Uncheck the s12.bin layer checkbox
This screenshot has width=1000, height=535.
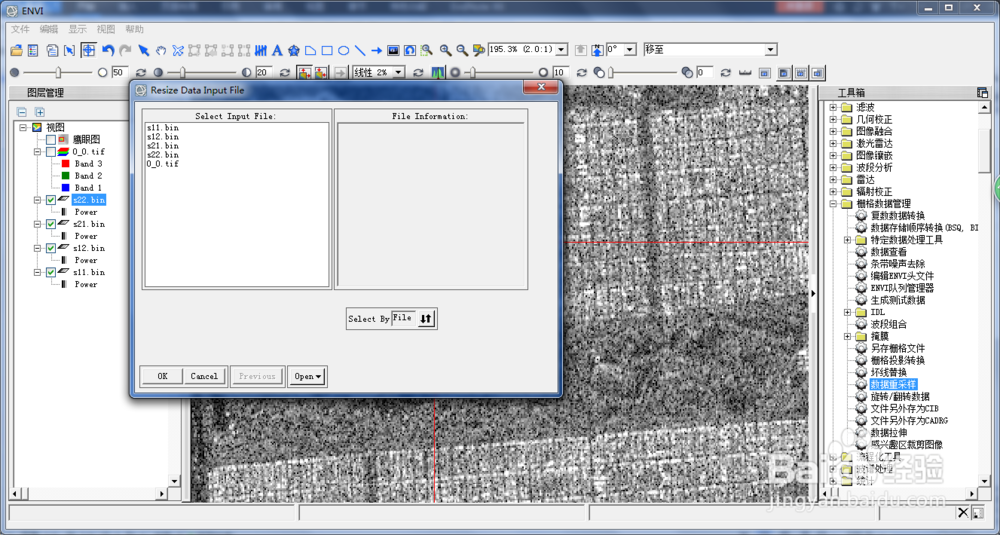point(51,248)
